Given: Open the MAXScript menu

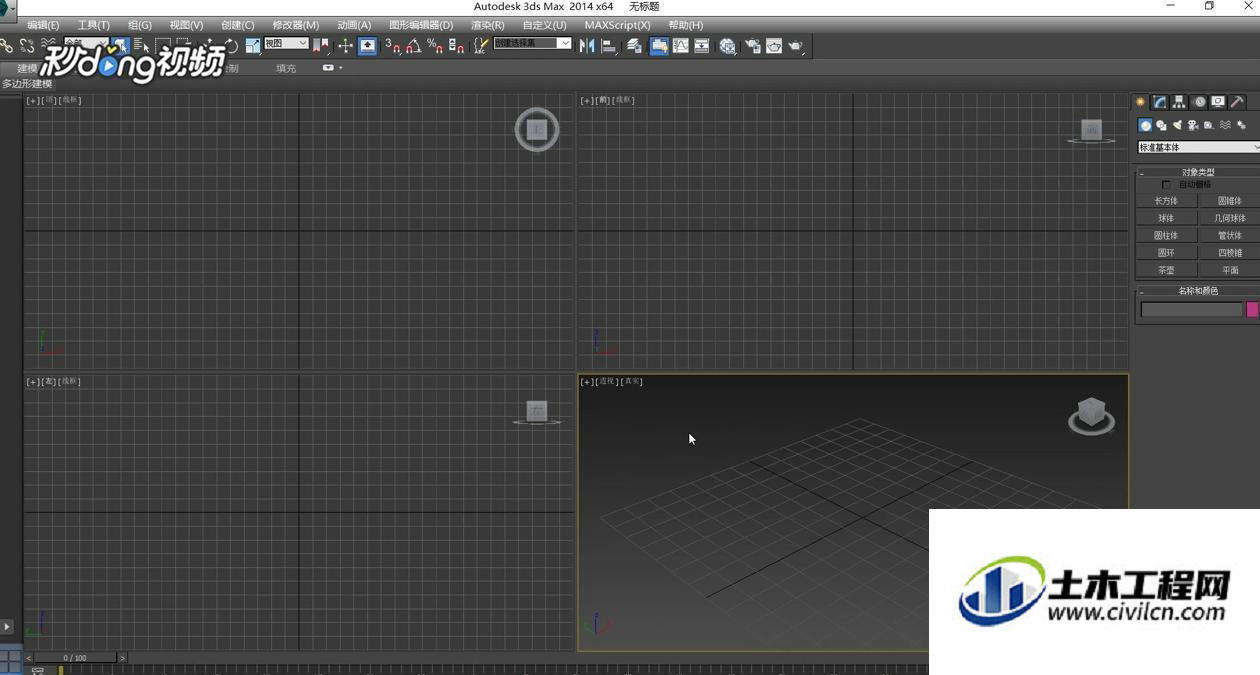Looking at the screenshot, I should [618, 25].
